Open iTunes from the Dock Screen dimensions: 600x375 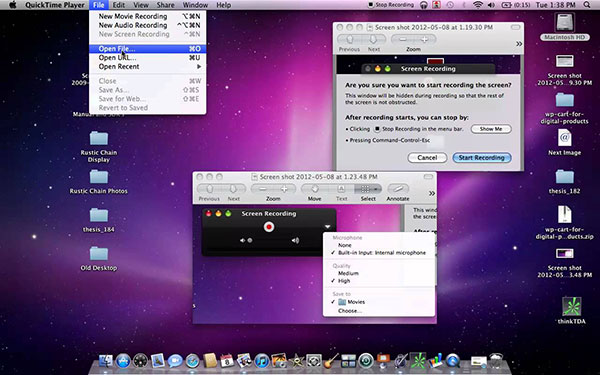pyautogui.click(x=262, y=360)
